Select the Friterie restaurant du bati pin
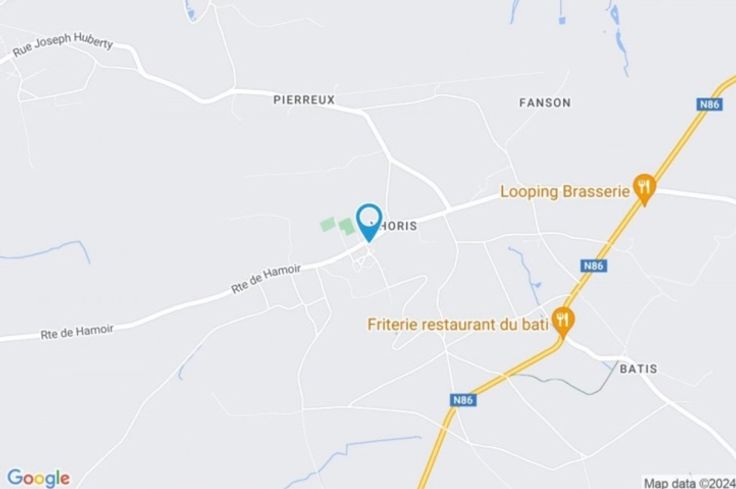Viewport: 736px width, 489px height. [563, 322]
